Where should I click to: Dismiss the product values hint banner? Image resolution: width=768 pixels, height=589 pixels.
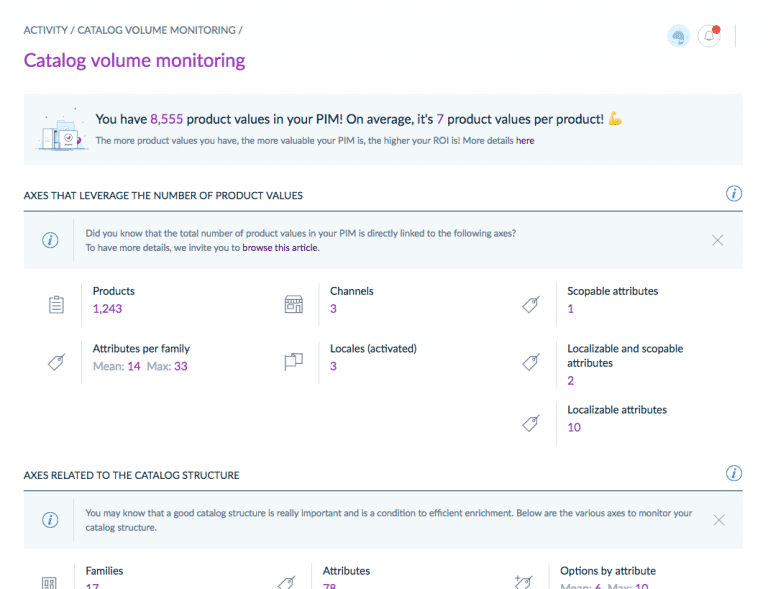[717, 240]
